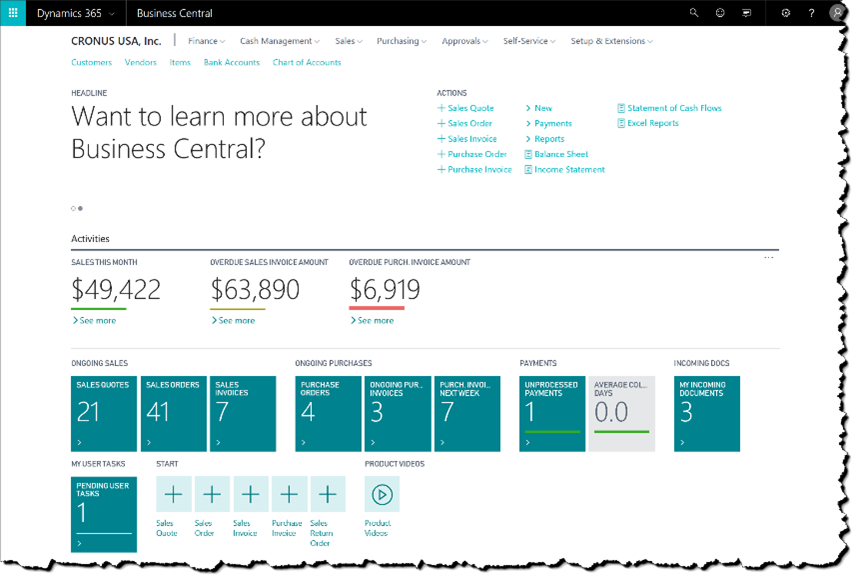This screenshot has height=585, width=864.
Task: Click the $63,890 overdue sales amount
Action: click(x=255, y=290)
